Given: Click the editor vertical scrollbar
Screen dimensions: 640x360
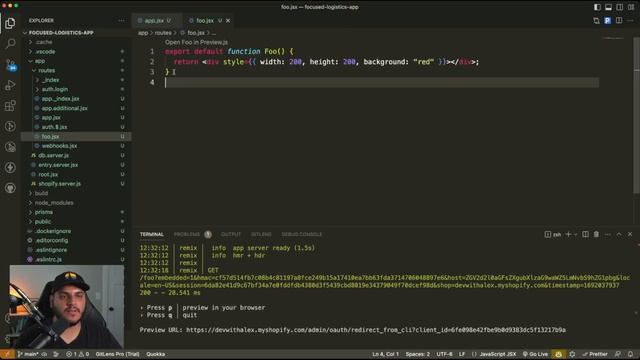Looking at the screenshot, I should (637, 116).
